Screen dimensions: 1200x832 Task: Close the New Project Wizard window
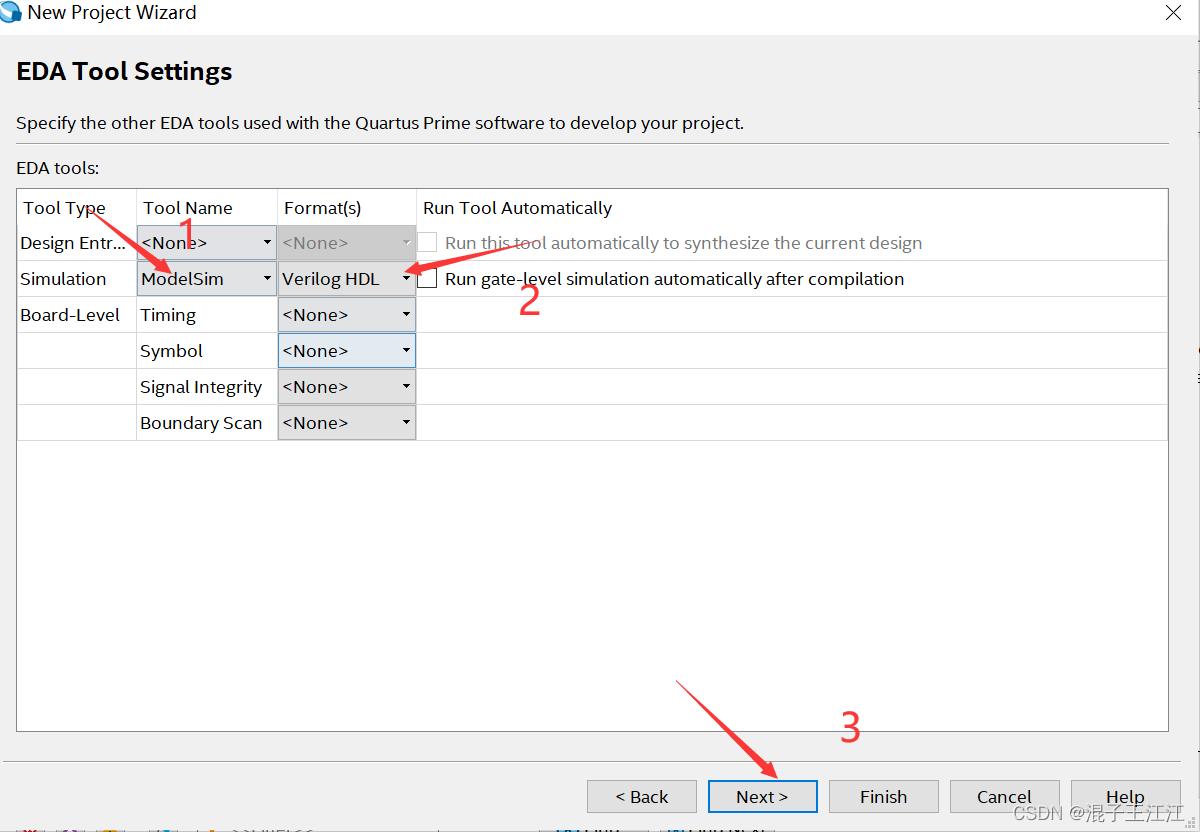click(1174, 13)
